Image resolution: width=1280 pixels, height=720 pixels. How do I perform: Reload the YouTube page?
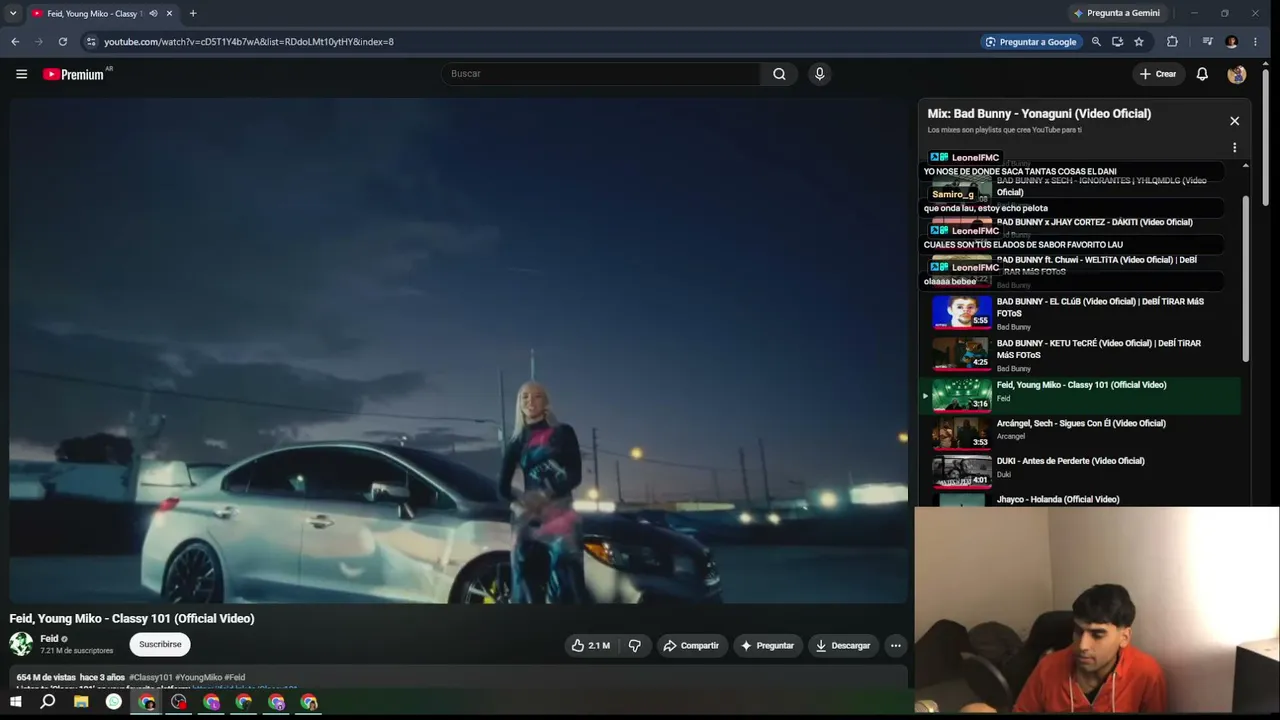click(x=63, y=42)
